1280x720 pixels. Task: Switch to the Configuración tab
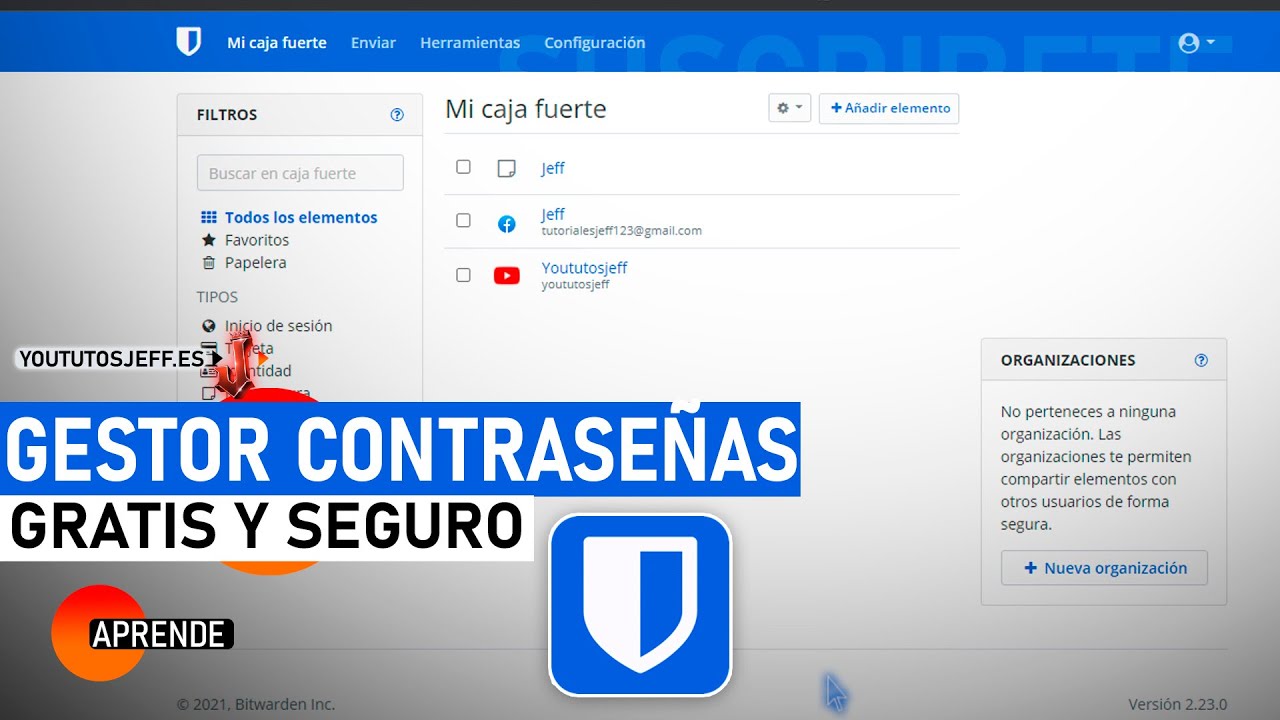595,42
